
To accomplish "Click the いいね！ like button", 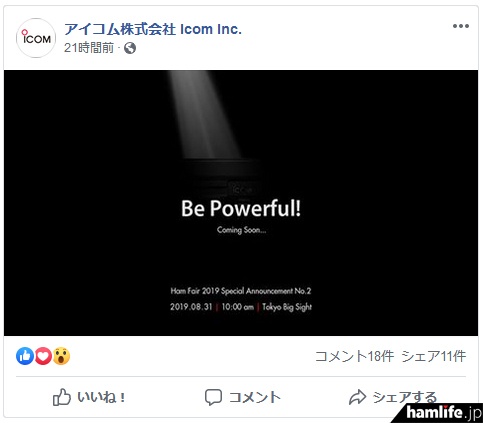I will [x=89, y=397].
